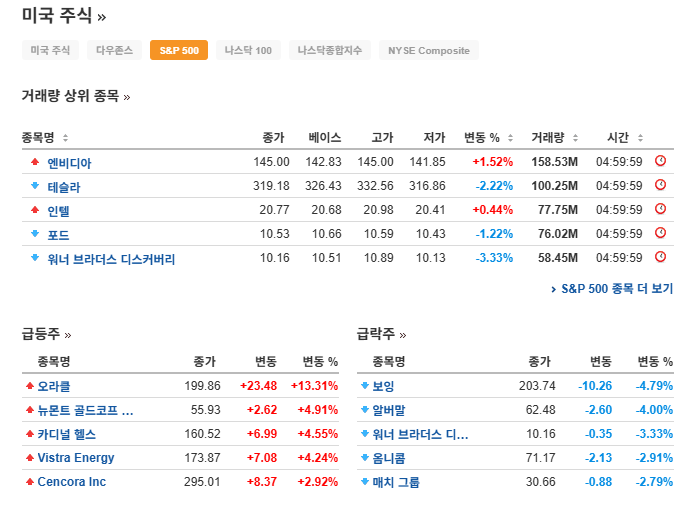Switch to the 다우존스 tab
690x510 pixels.
(x=114, y=50)
